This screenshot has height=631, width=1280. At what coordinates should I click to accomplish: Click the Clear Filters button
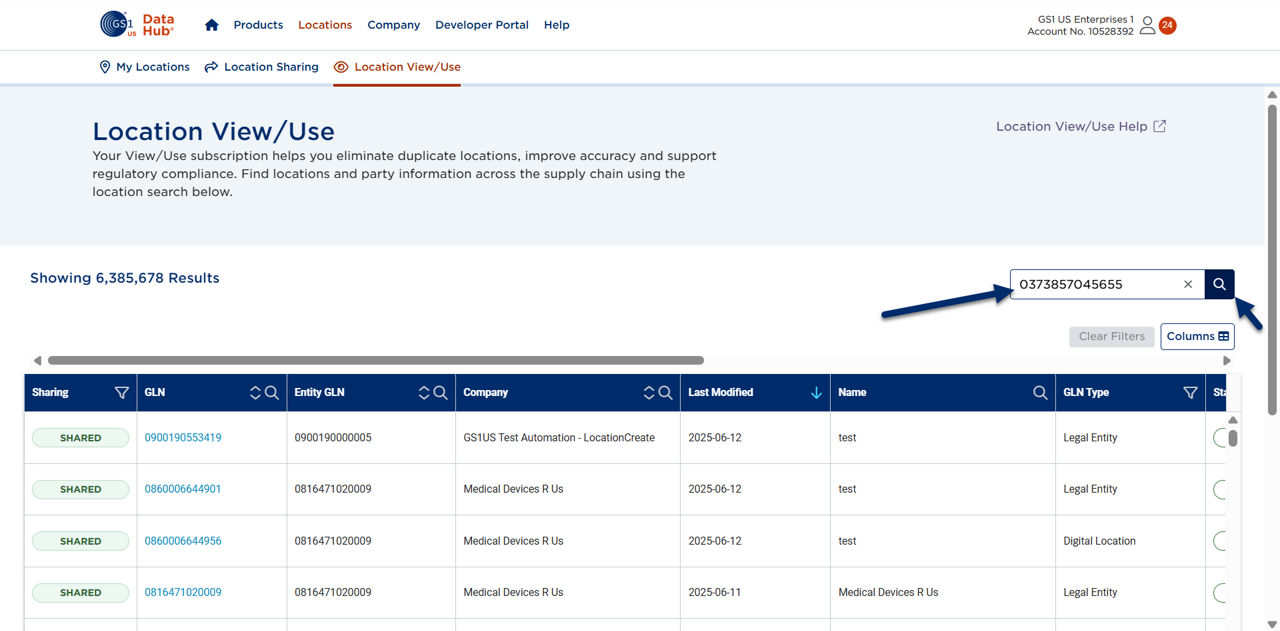(1111, 336)
